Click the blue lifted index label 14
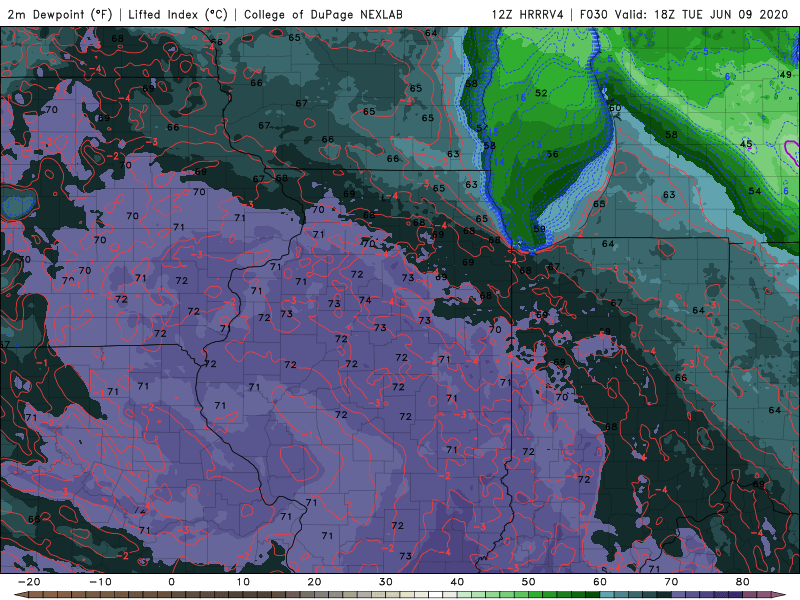This screenshot has height=600, width=800. tap(499, 162)
